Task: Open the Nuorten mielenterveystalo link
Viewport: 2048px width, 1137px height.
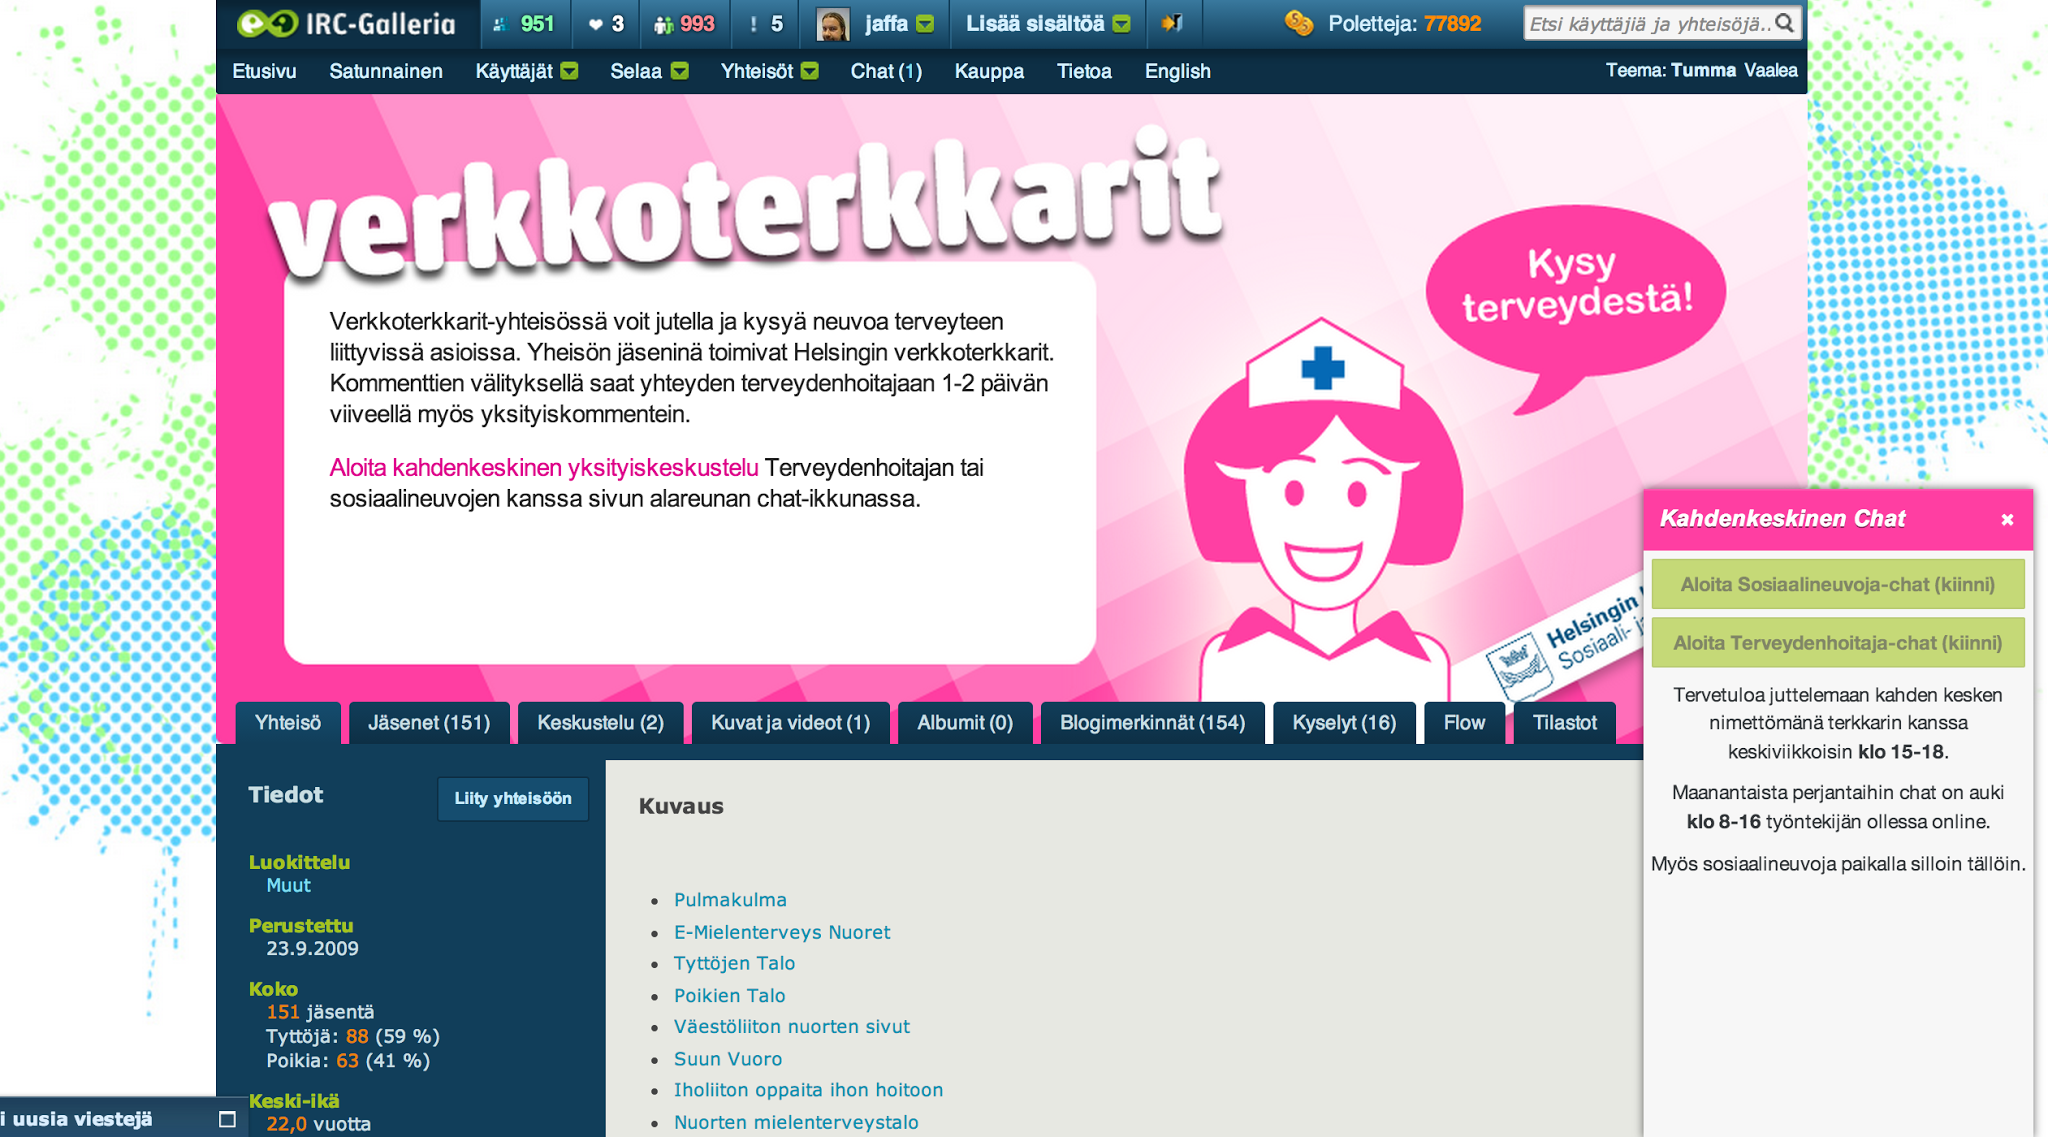Action: pos(796,1122)
